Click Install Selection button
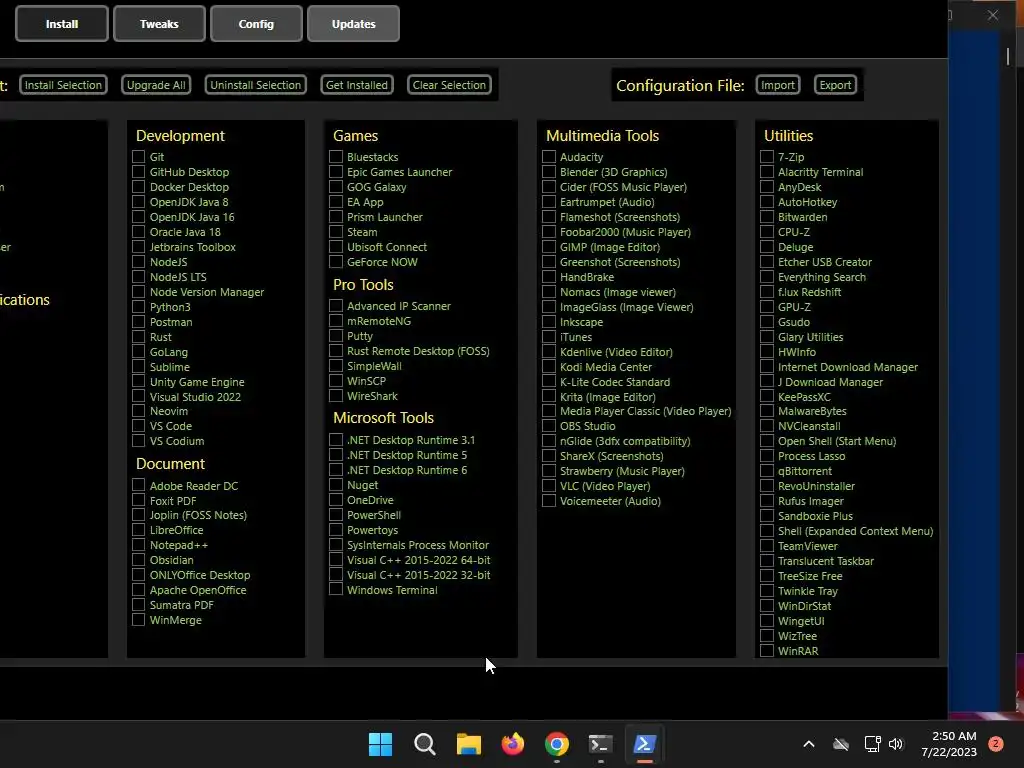The width and height of the screenshot is (1024, 768). tap(63, 85)
